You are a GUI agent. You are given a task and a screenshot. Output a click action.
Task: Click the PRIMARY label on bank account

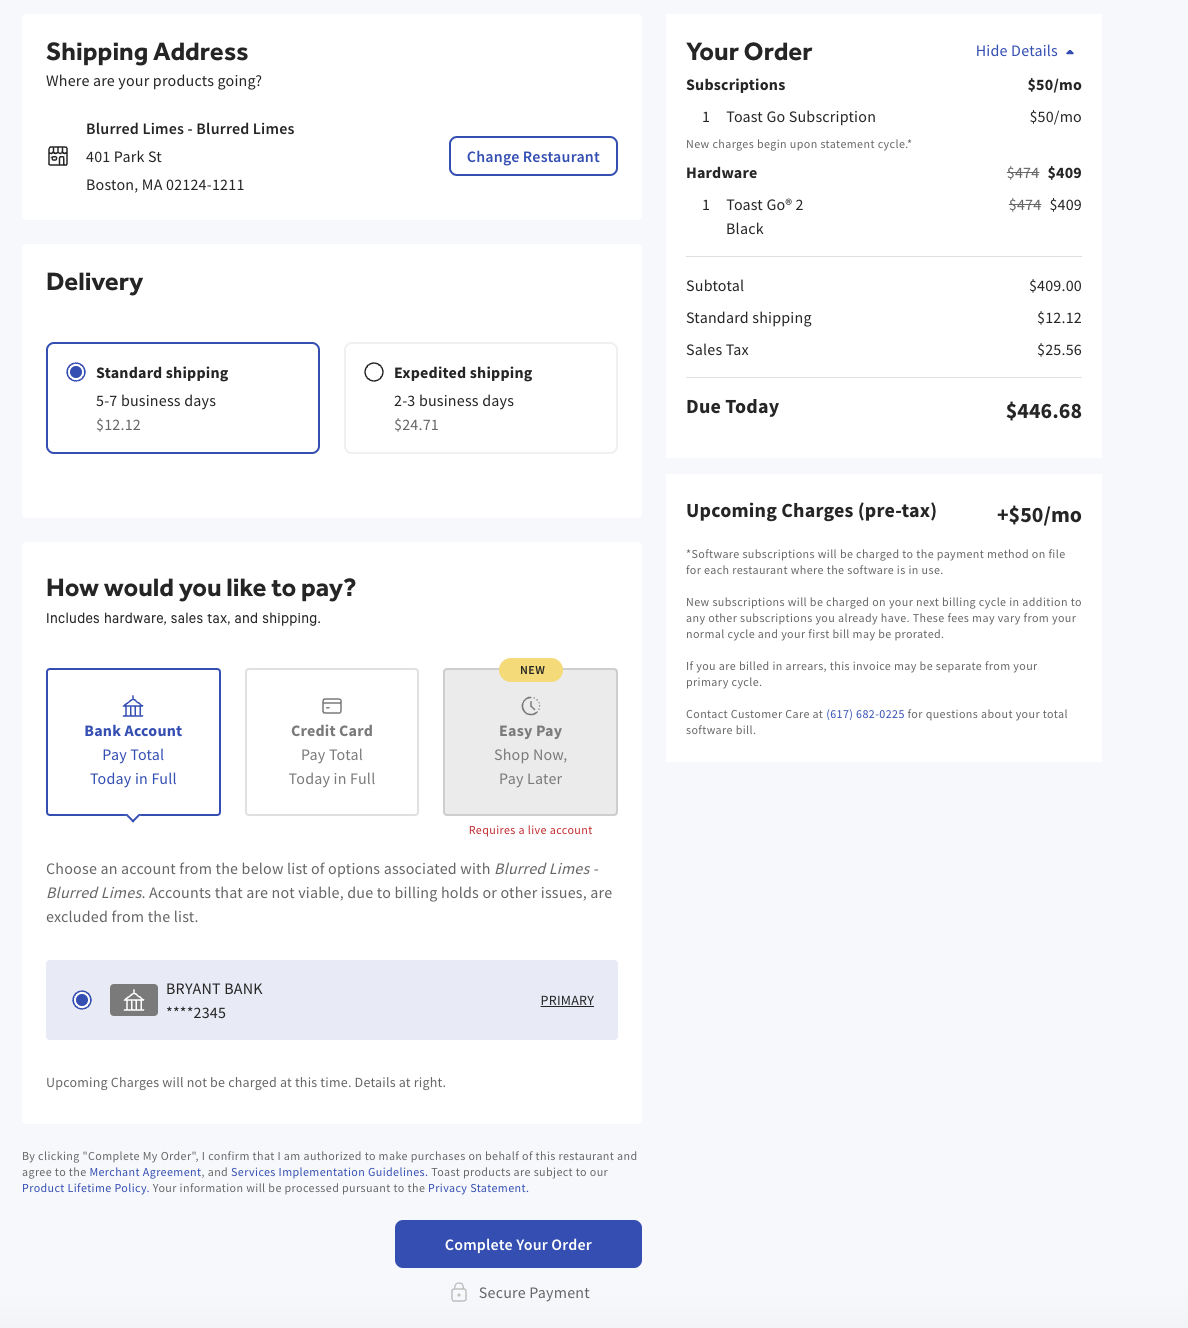[567, 1000]
